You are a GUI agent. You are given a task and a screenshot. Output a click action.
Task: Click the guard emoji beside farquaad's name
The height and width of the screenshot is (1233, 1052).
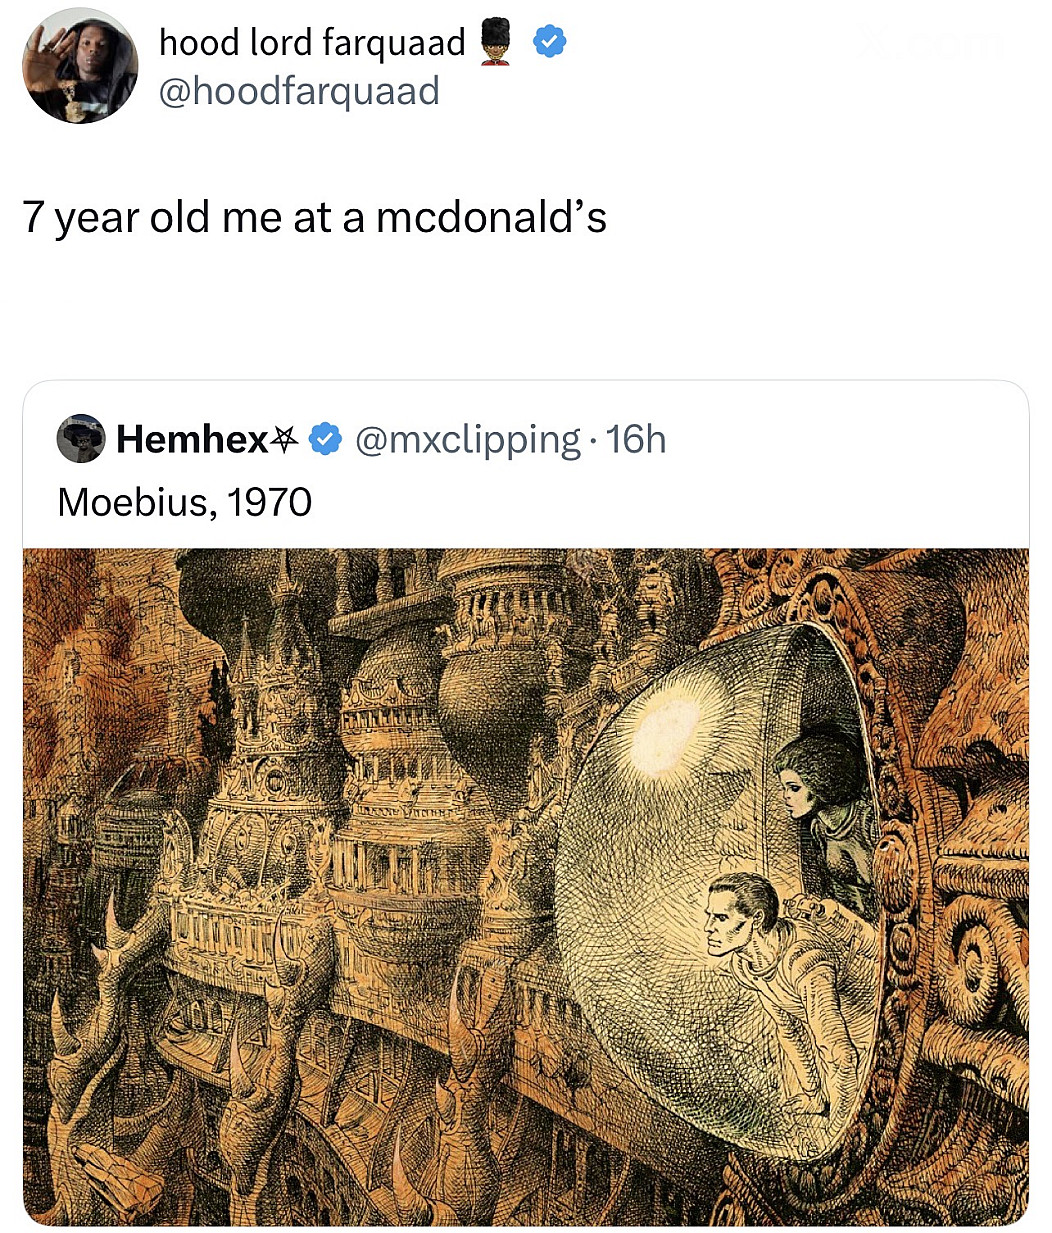pyautogui.click(x=496, y=43)
